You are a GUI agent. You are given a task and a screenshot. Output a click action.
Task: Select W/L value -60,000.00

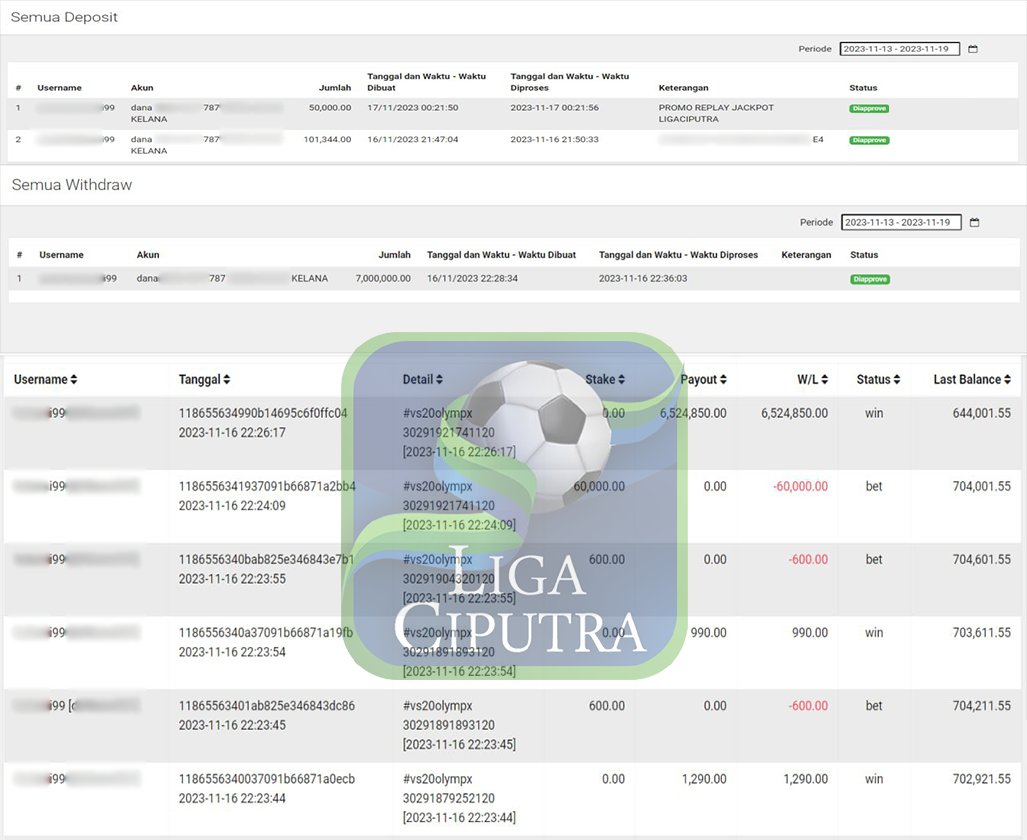tap(800, 487)
